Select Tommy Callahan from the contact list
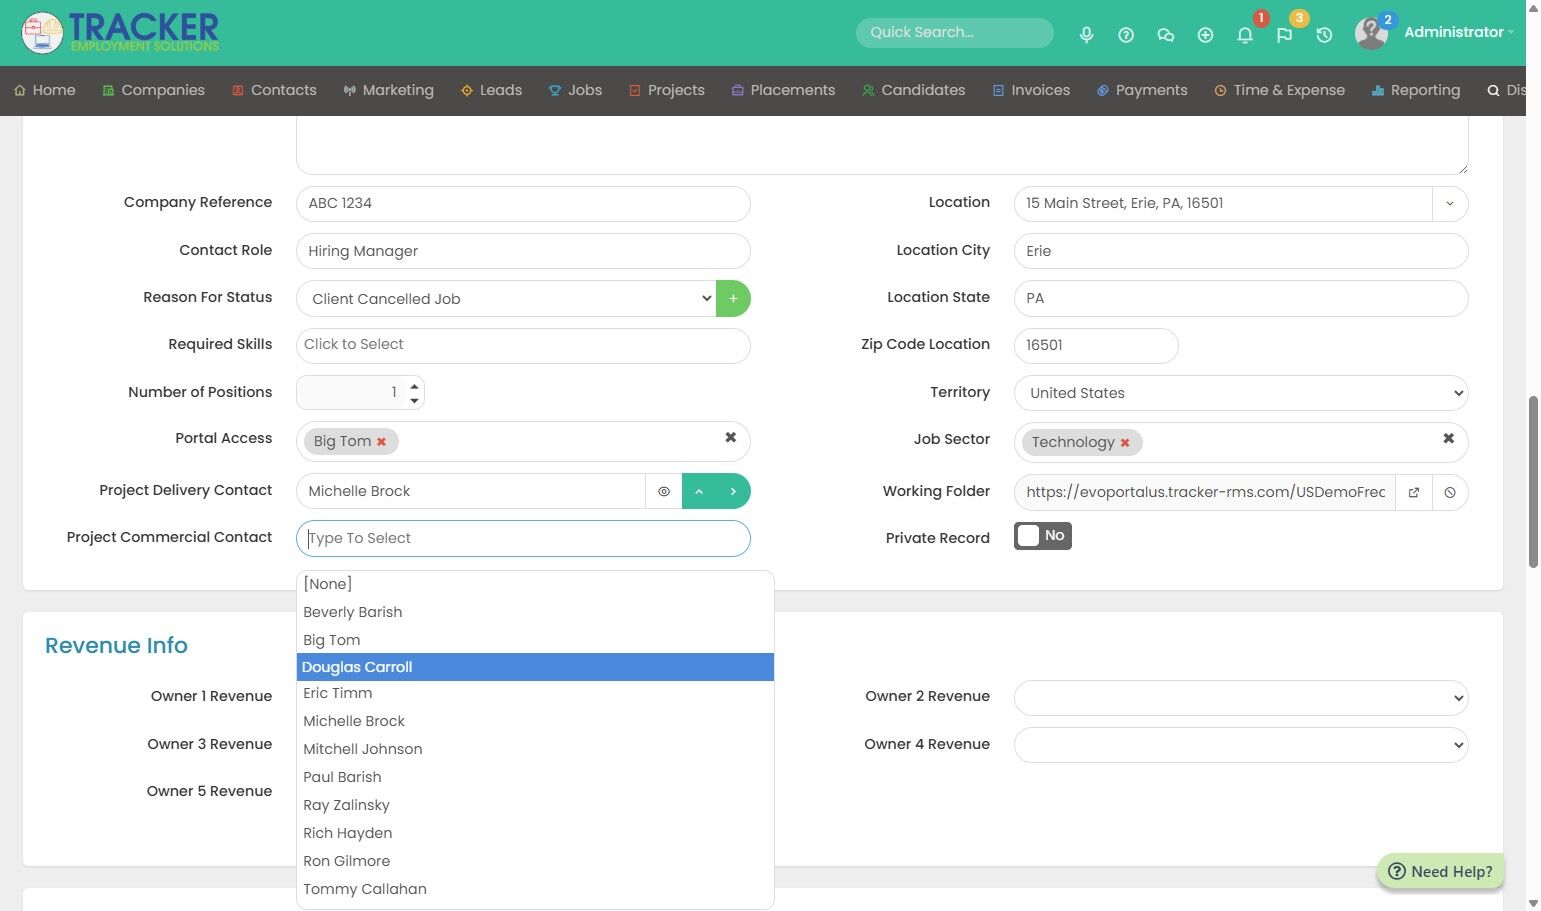This screenshot has width=1541, height=911. (x=535, y=889)
